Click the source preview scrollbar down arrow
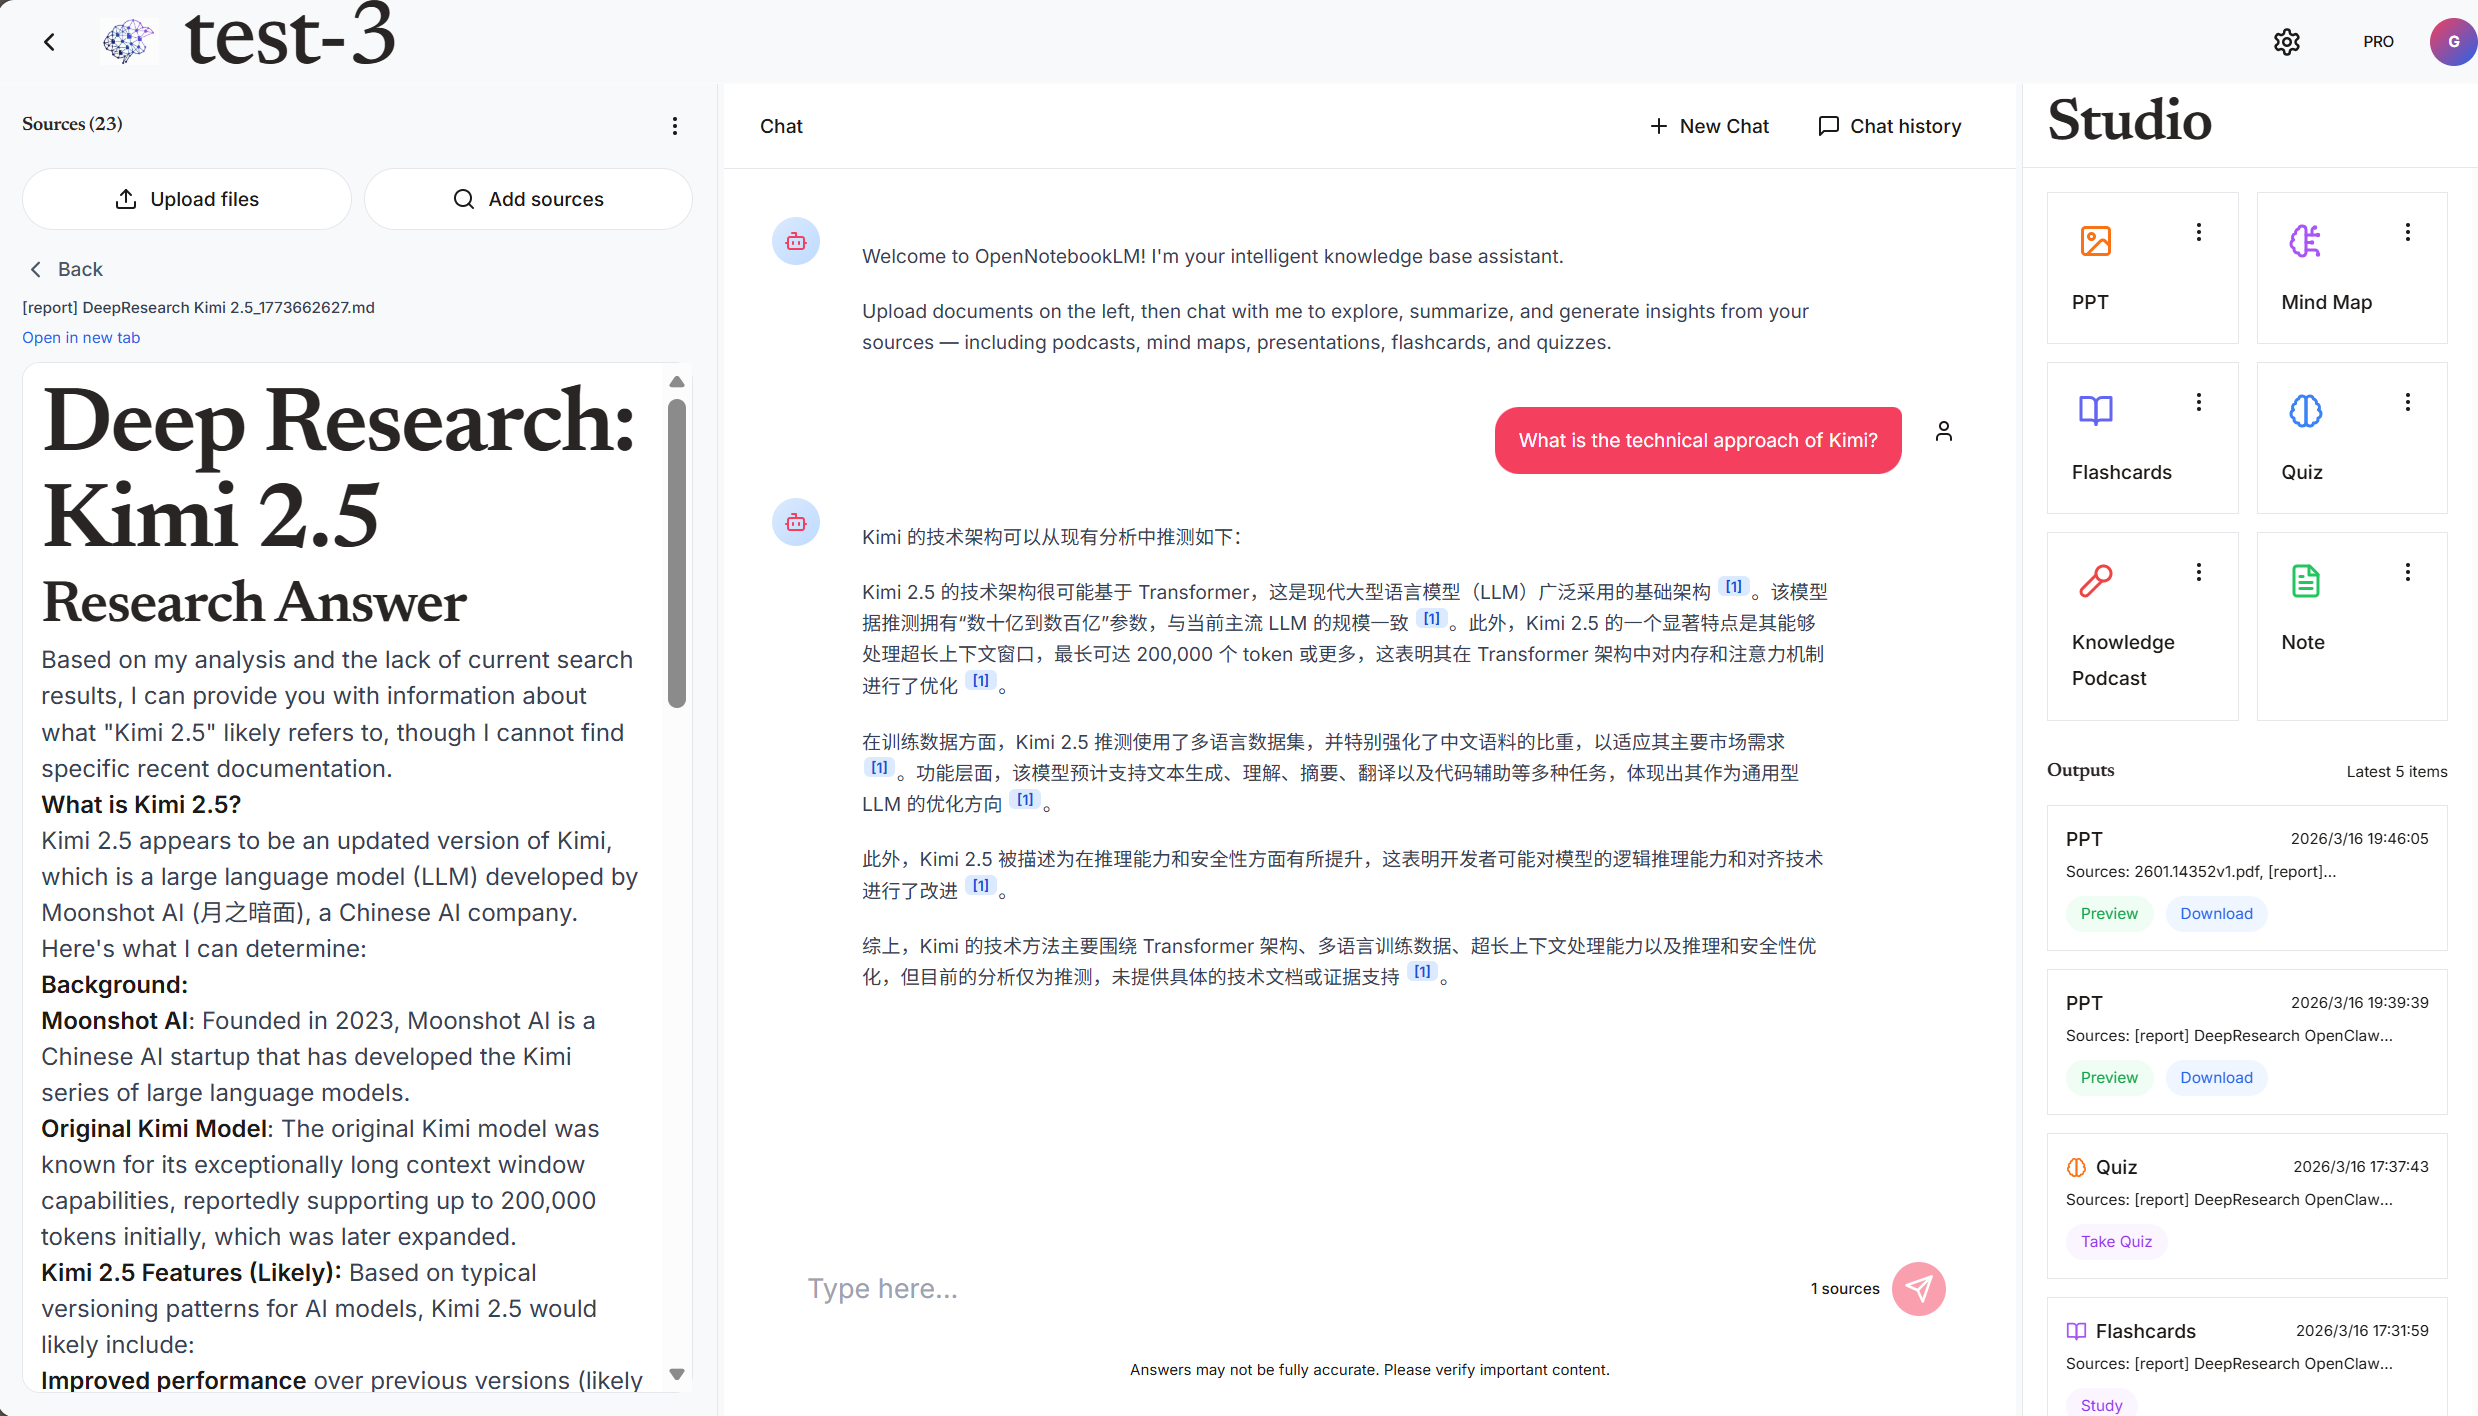Image resolution: width=2478 pixels, height=1416 pixels. pyautogui.click(x=677, y=1375)
